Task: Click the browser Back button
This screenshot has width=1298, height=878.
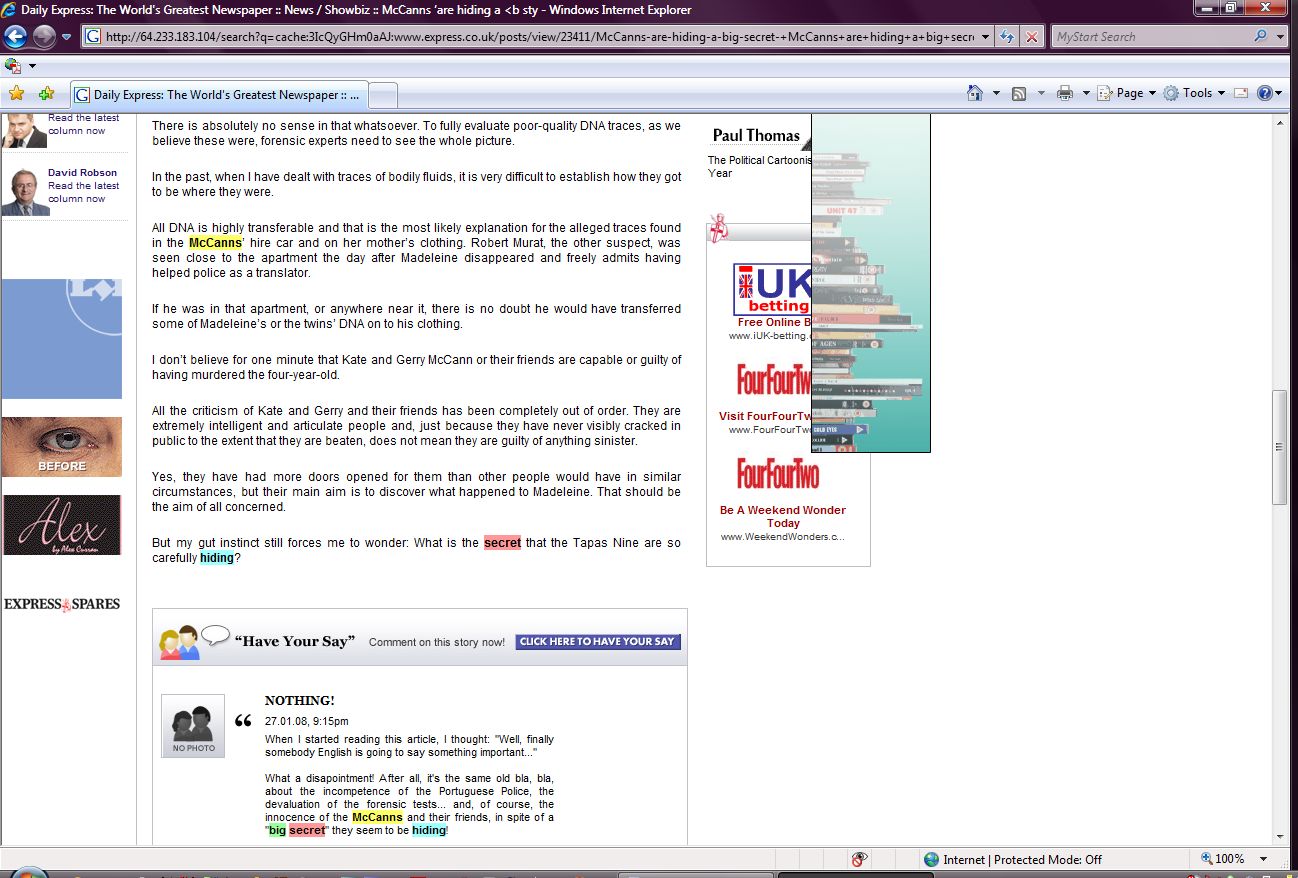Action: pyautogui.click(x=15, y=37)
